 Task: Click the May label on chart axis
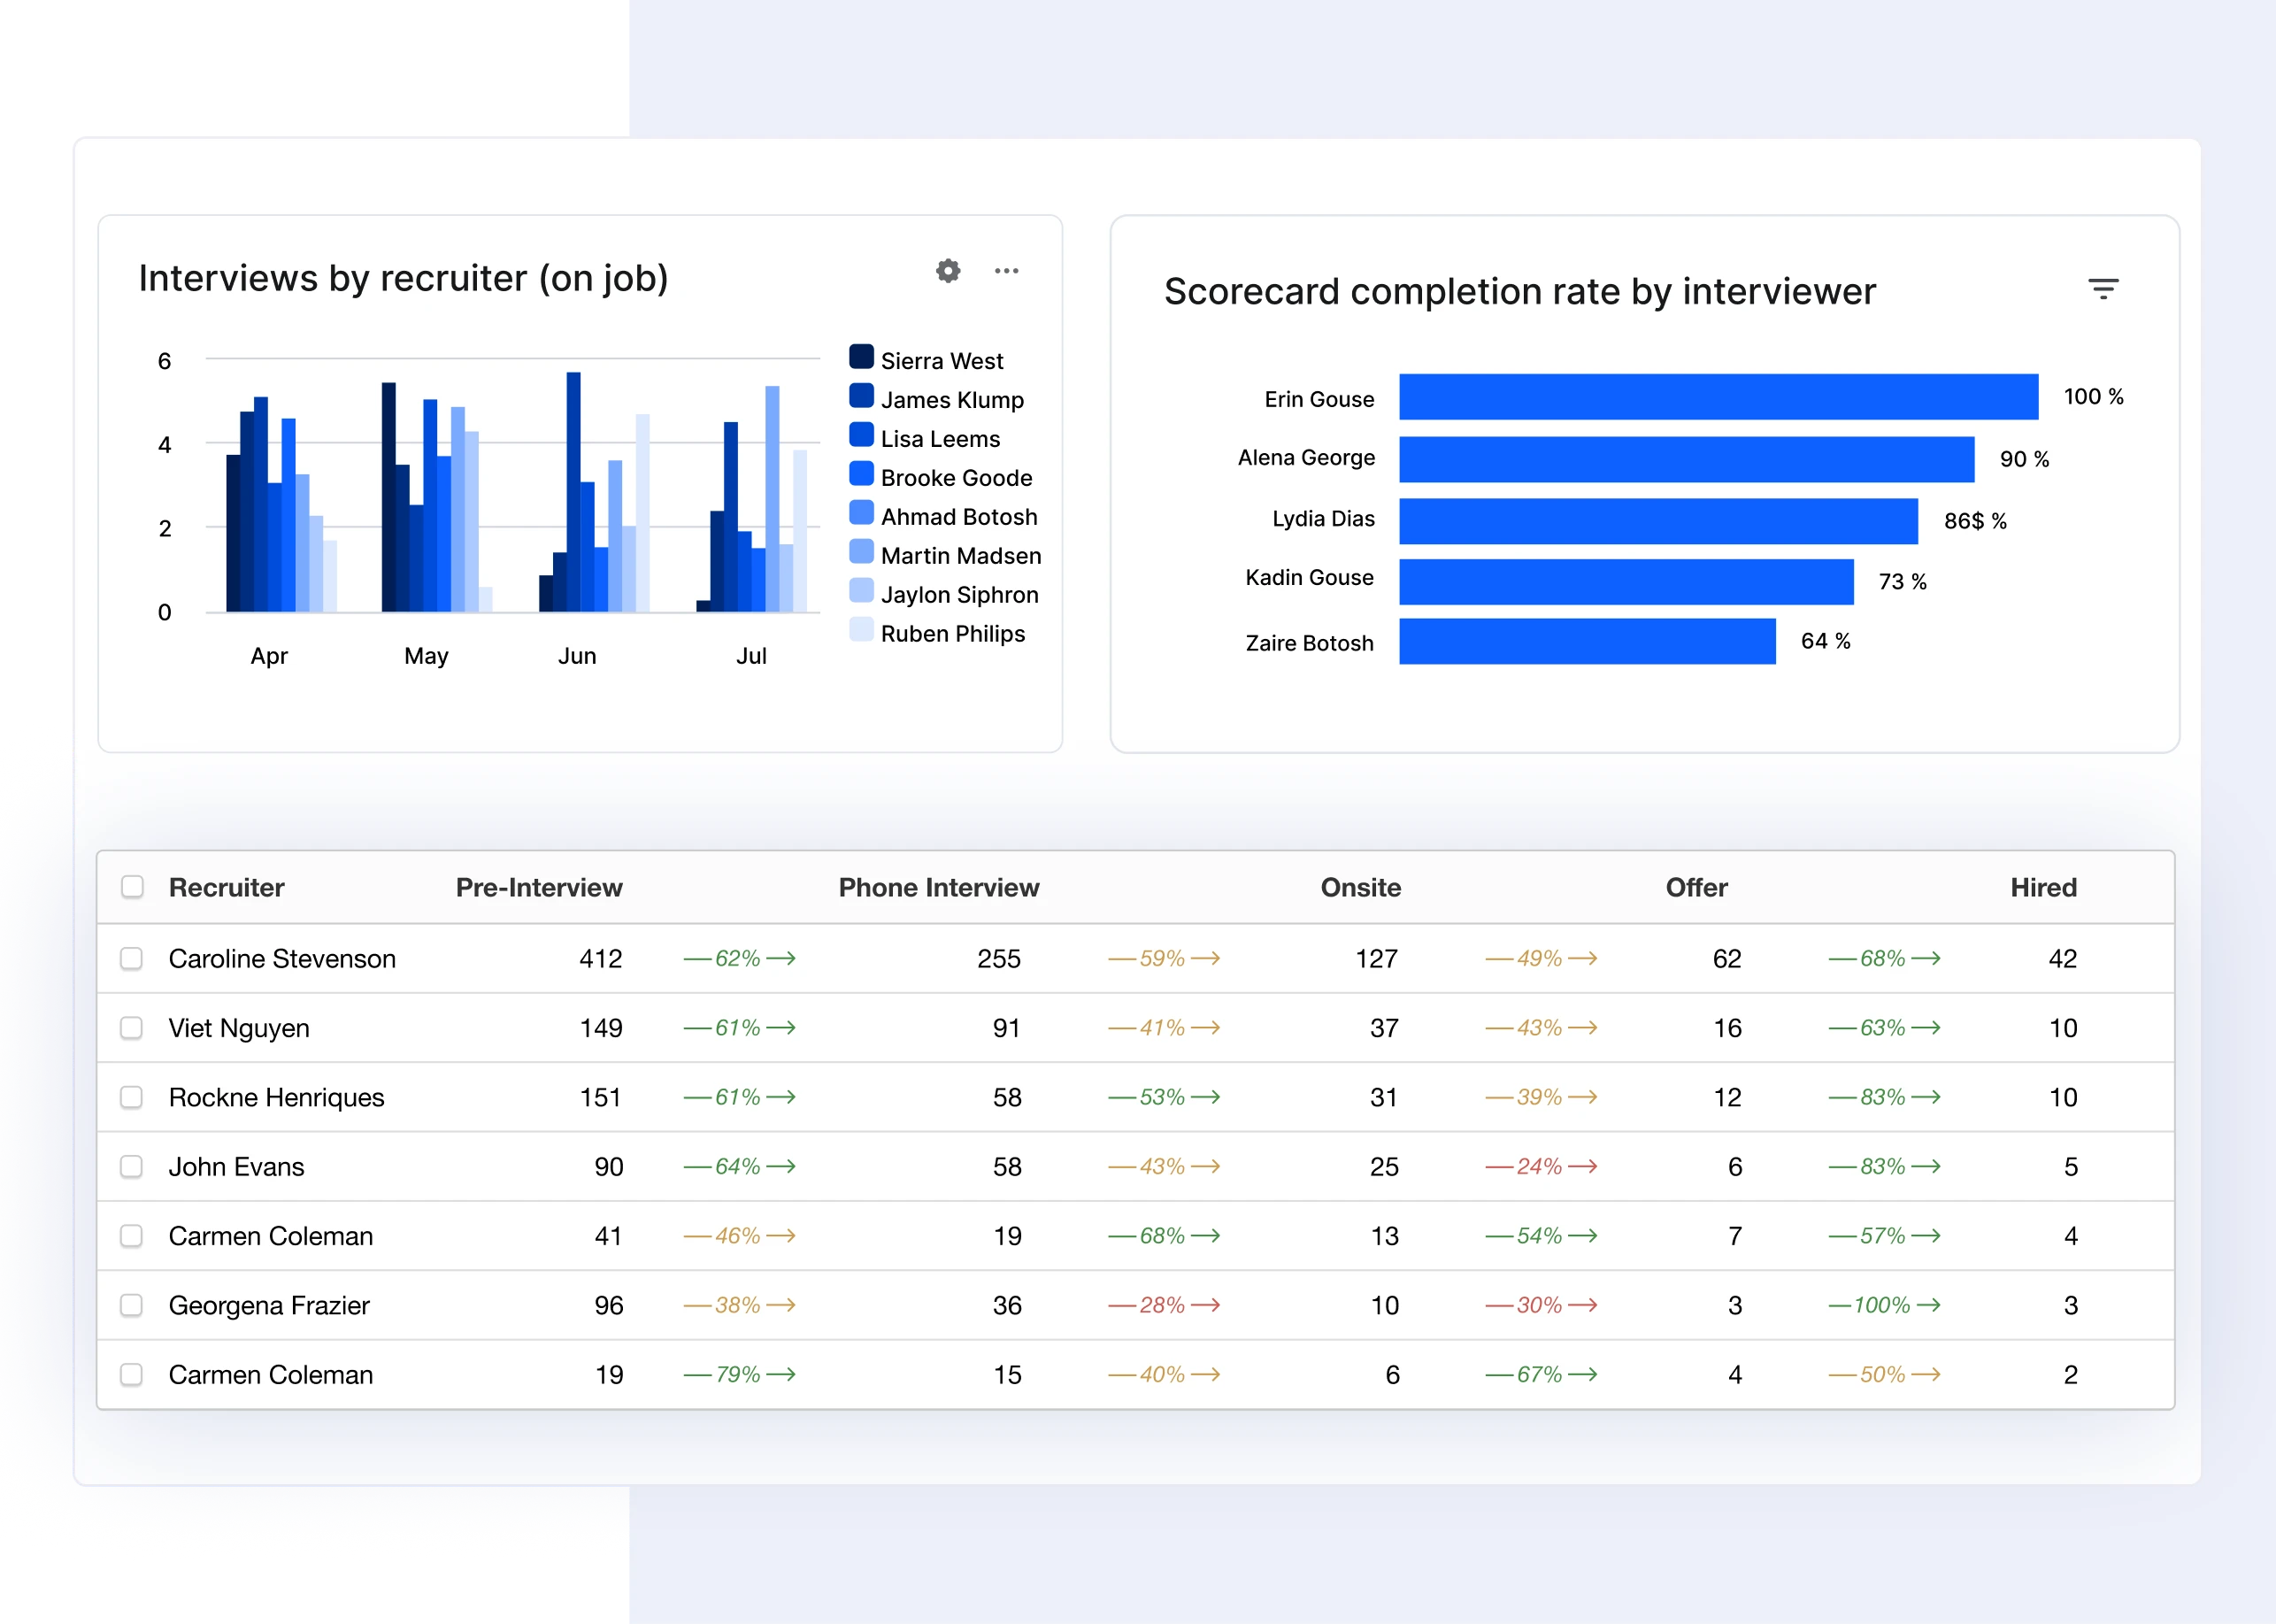pyautogui.click(x=426, y=656)
